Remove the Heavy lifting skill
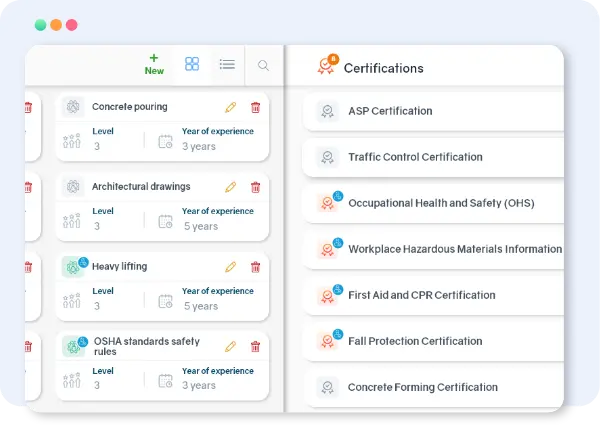The image size is (600, 431). (x=255, y=267)
